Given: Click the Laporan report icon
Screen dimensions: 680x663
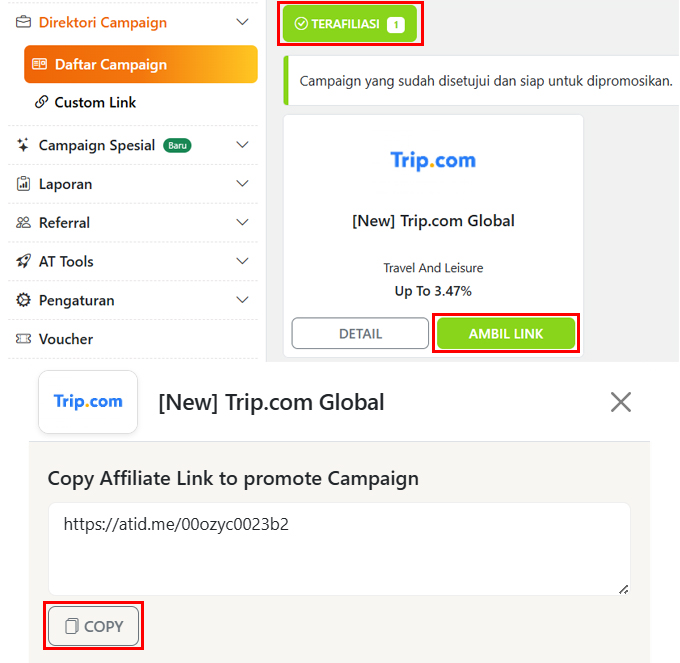Looking at the screenshot, I should tap(23, 184).
